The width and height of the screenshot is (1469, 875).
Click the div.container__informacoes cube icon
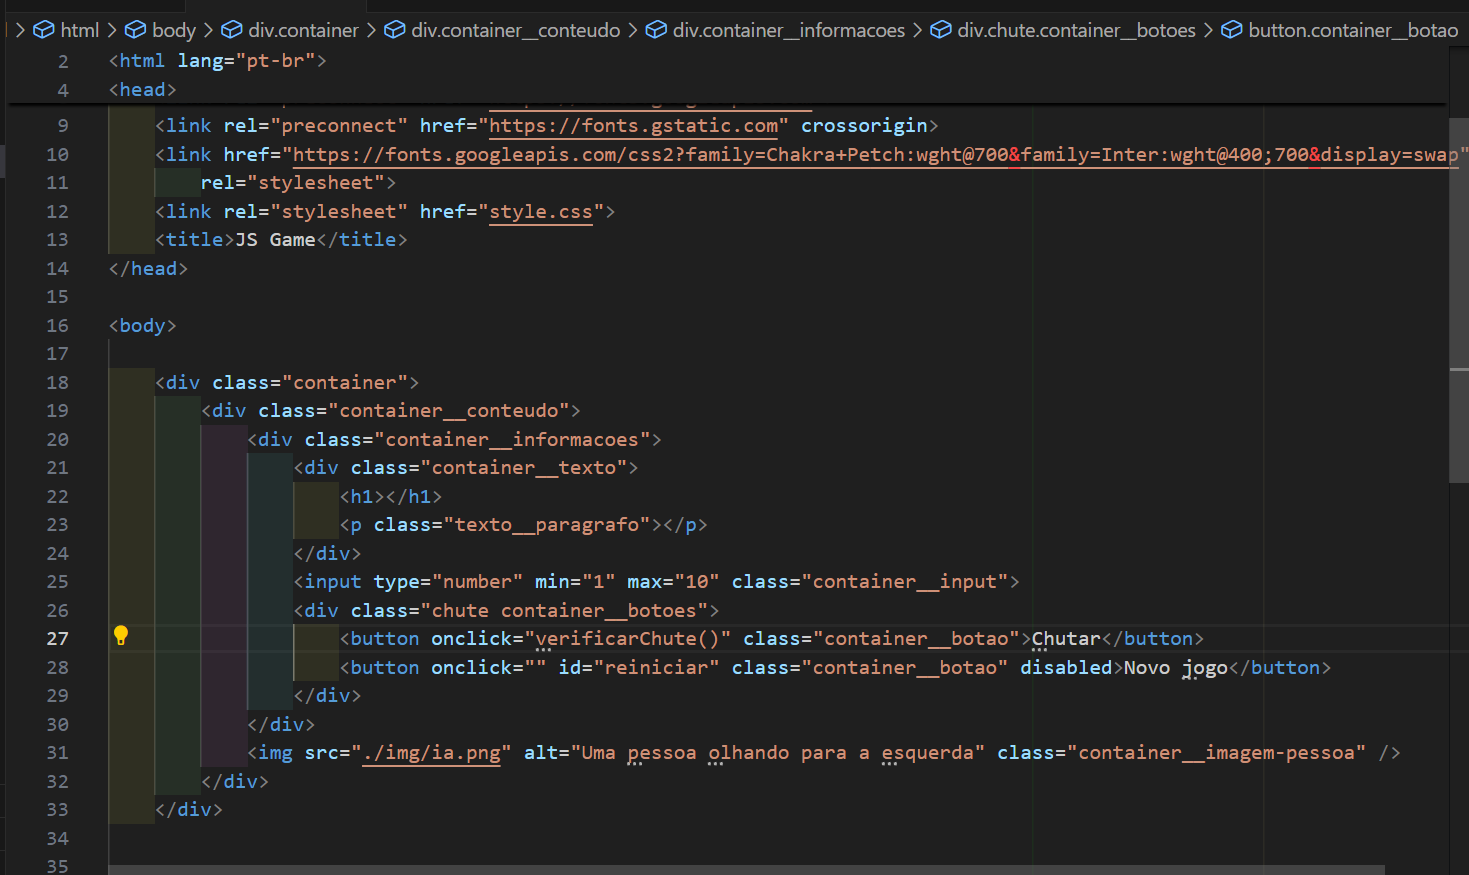point(656,30)
